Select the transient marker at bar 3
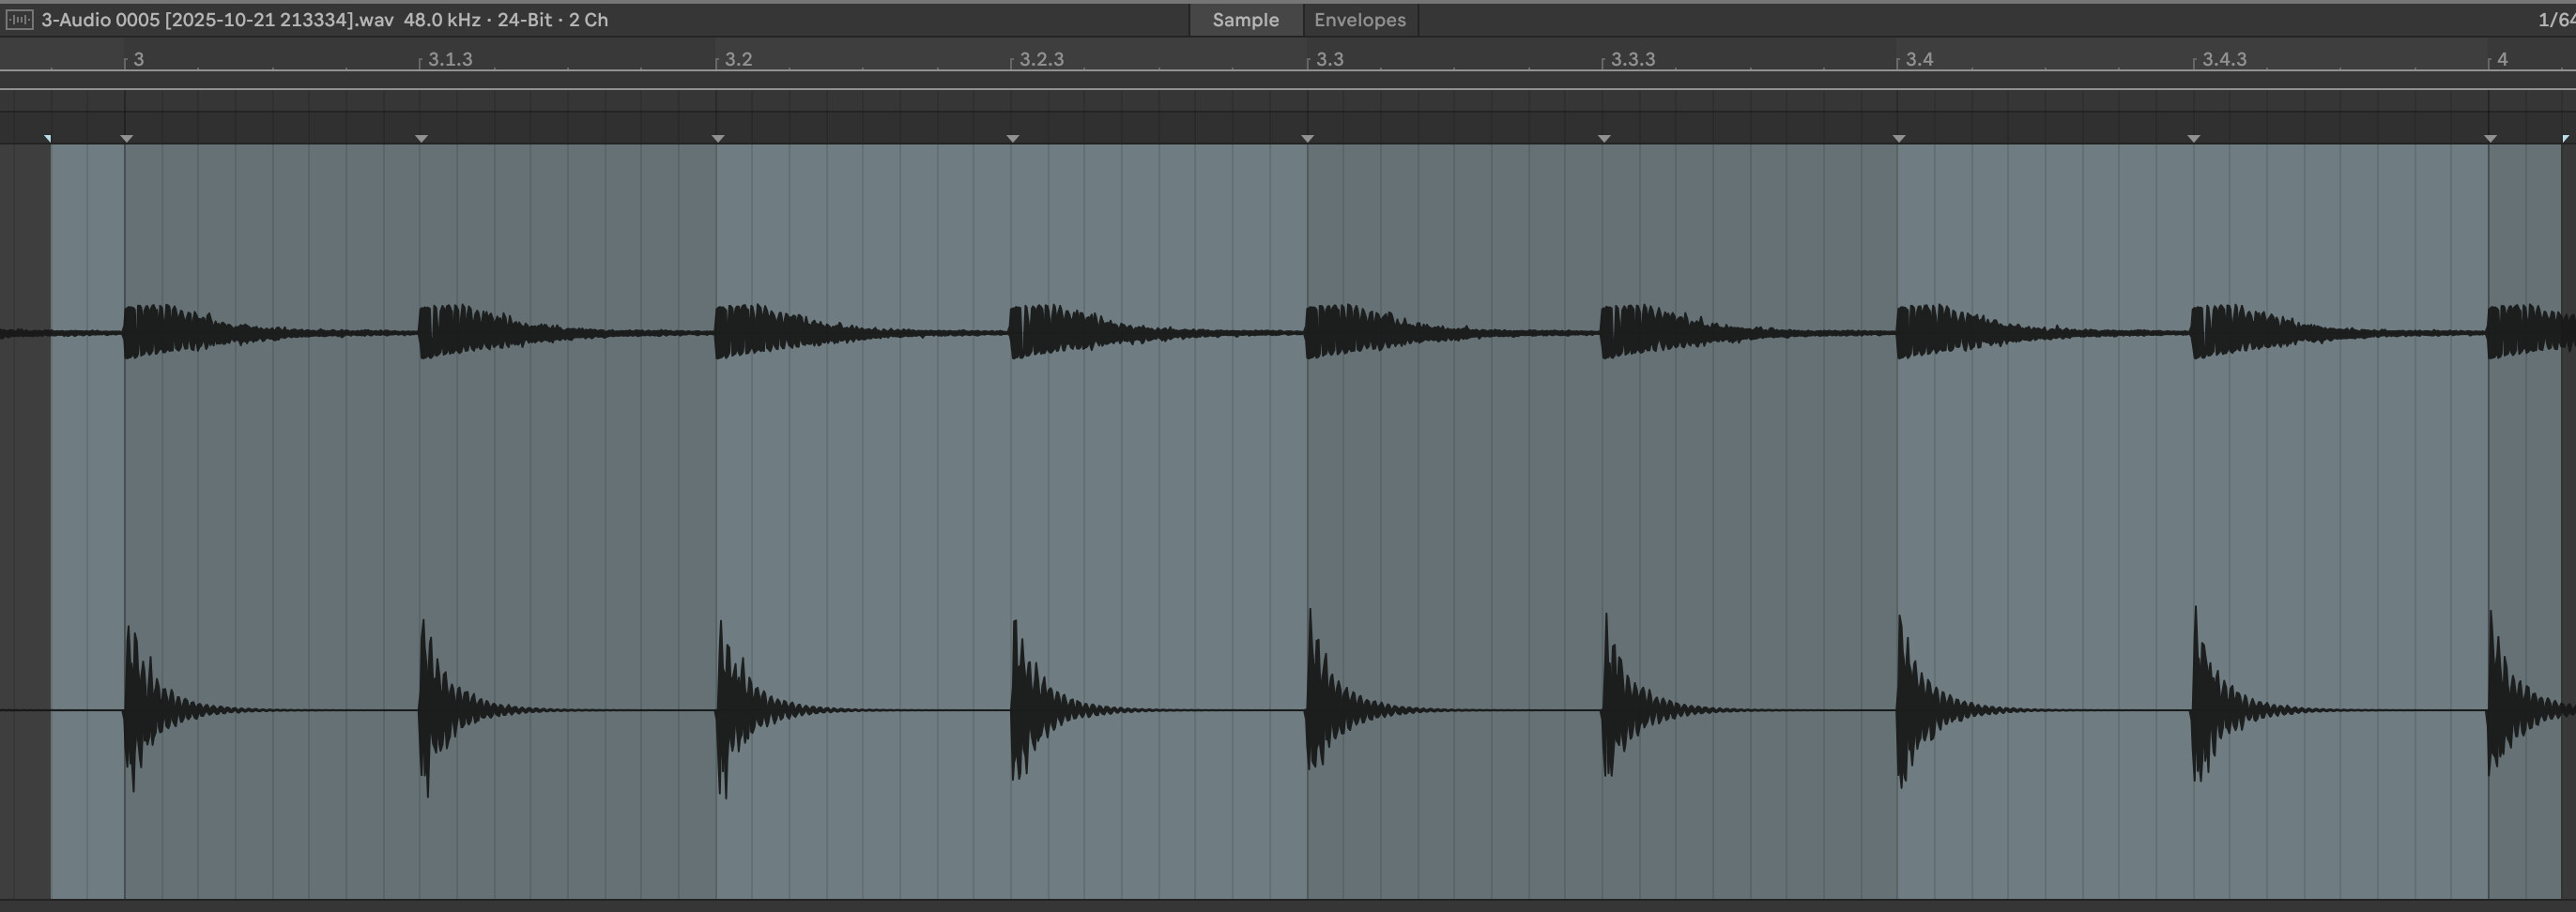Screen dimensions: 2576x912 coord(126,138)
